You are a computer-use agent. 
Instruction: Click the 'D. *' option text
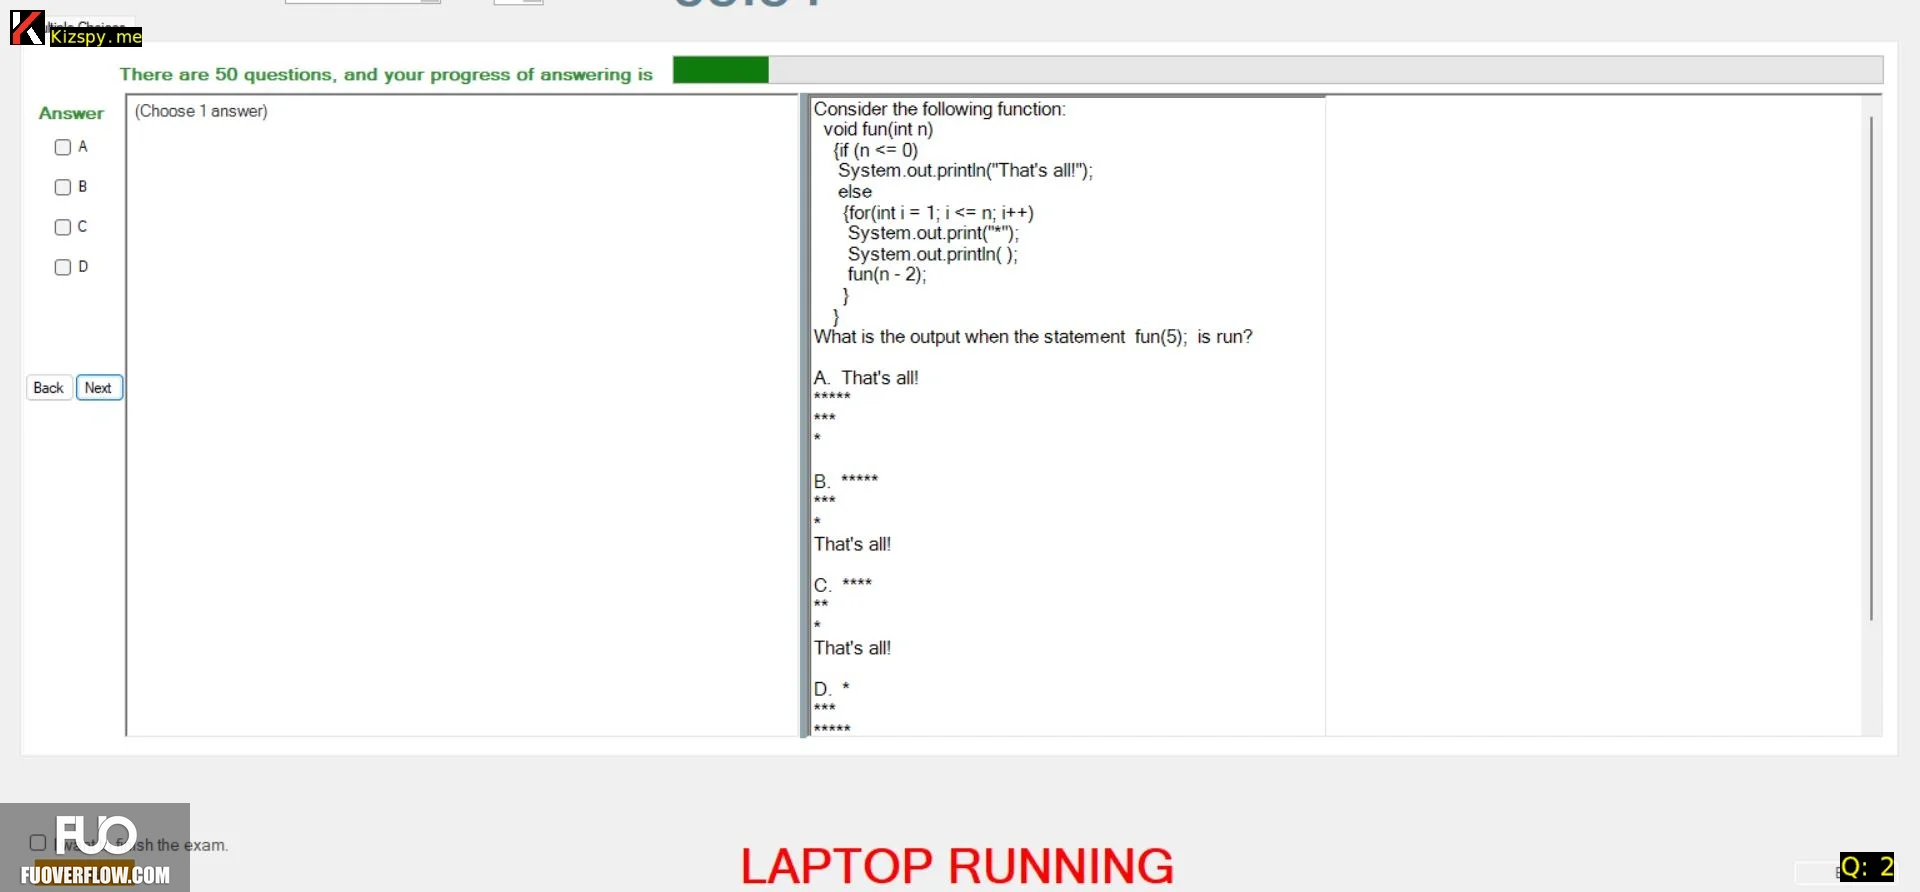[x=832, y=689]
